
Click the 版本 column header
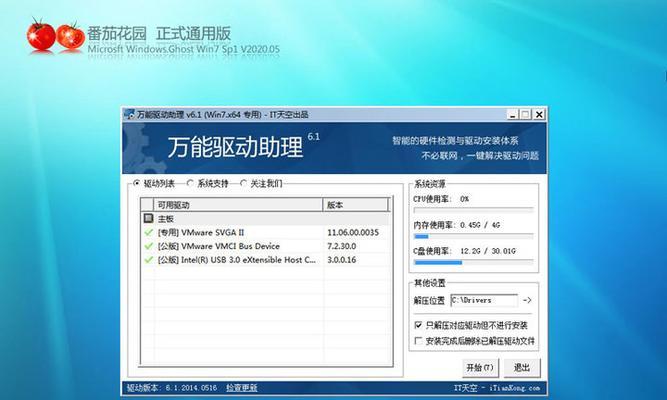pos(356,205)
